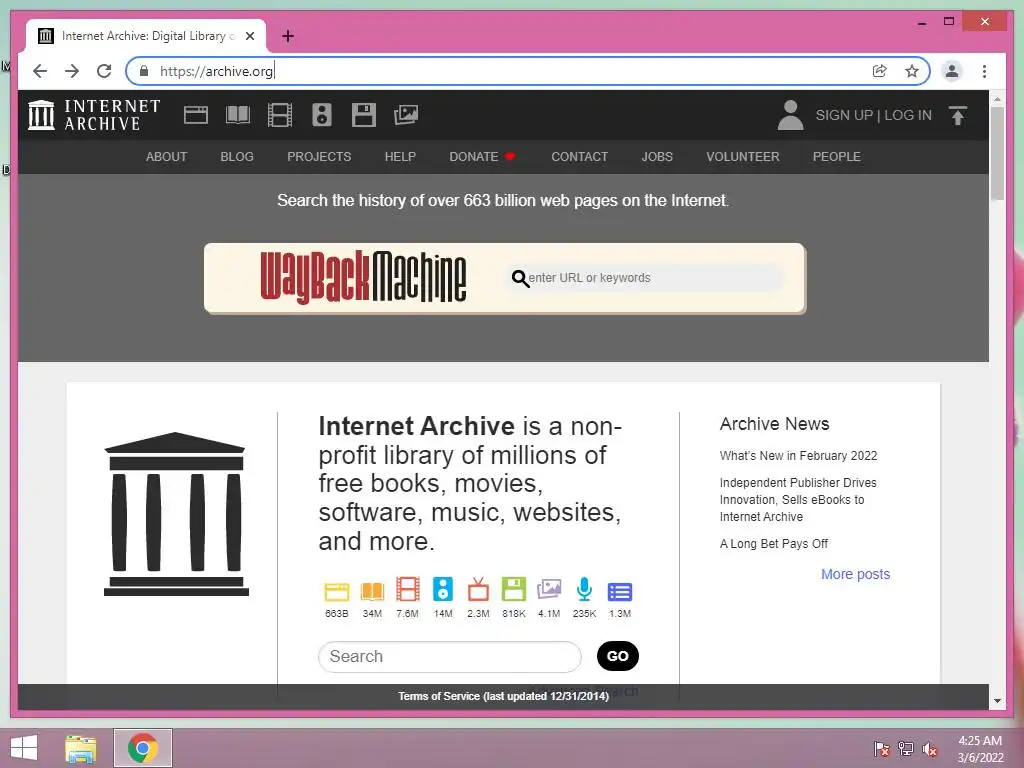
Task: Open Chrome's three-dot menu
Action: click(x=984, y=71)
